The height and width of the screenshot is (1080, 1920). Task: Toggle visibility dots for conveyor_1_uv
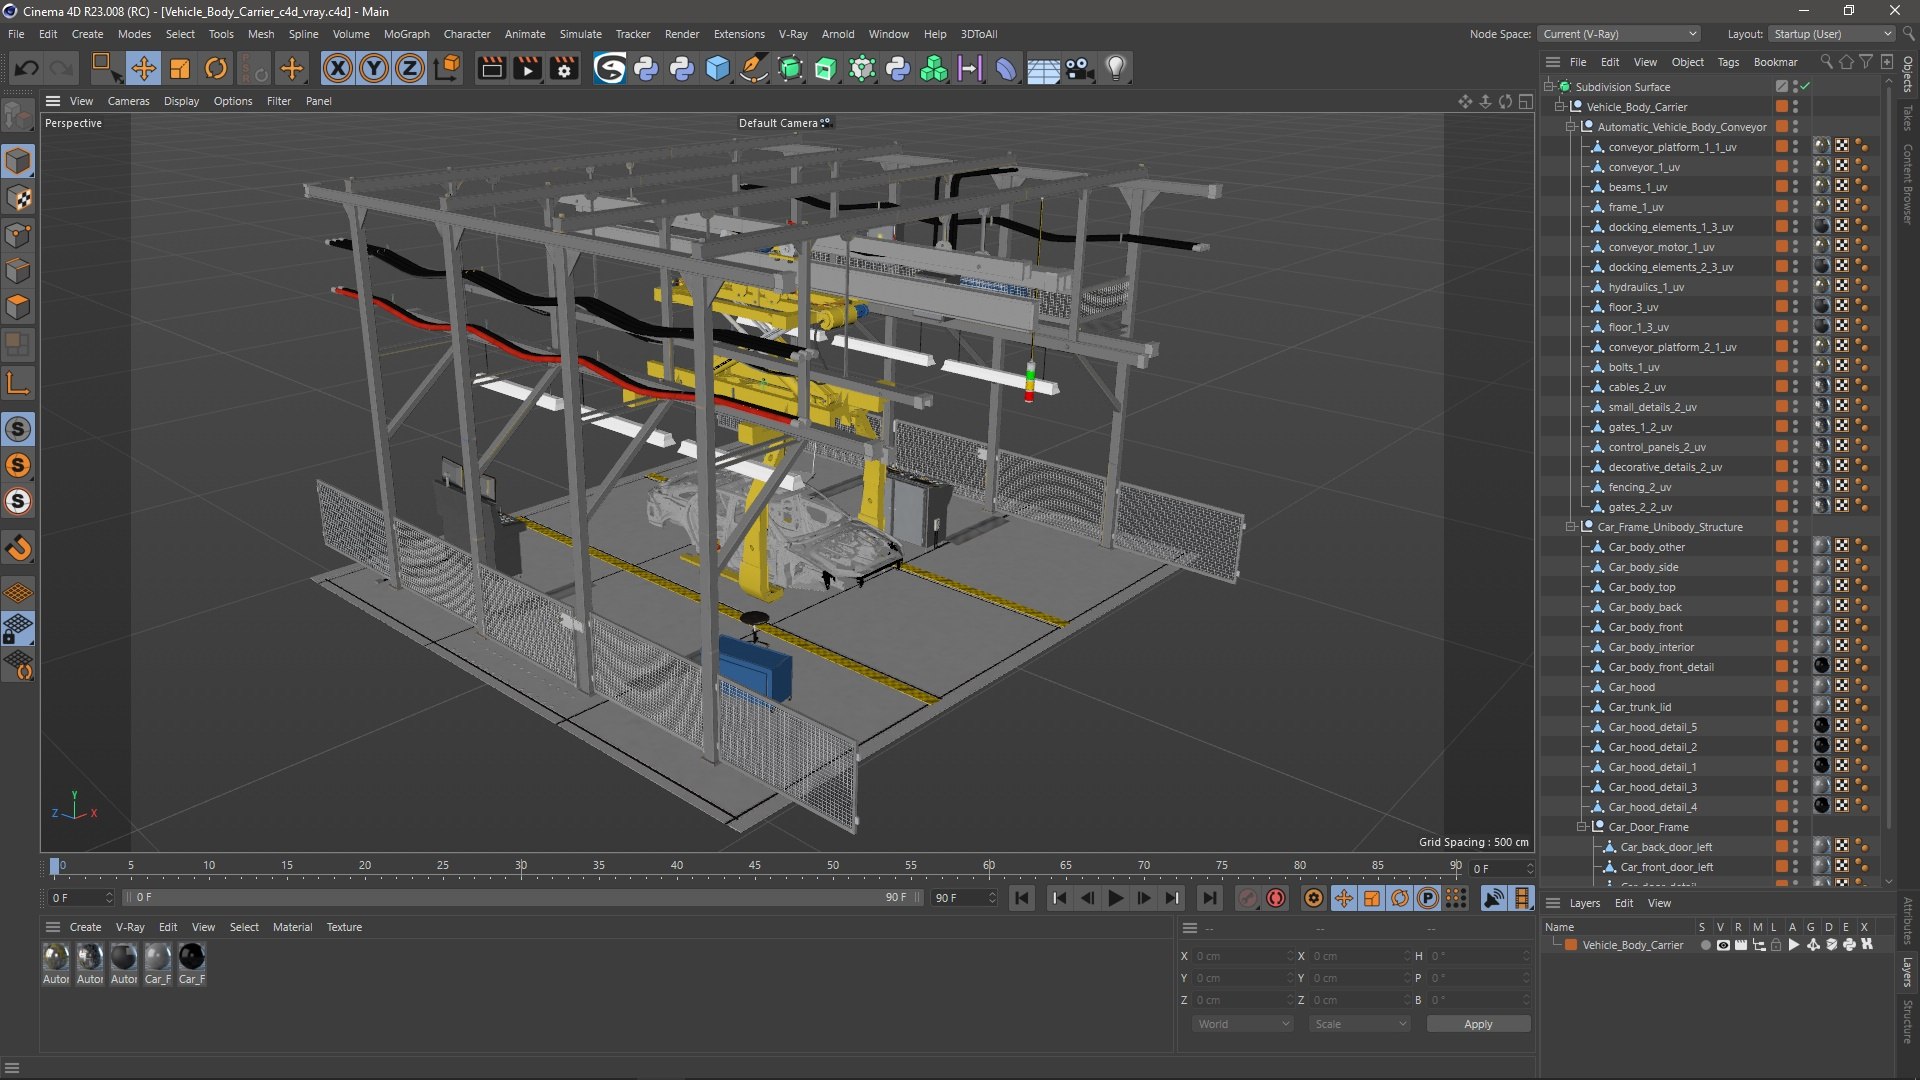pyautogui.click(x=1796, y=167)
